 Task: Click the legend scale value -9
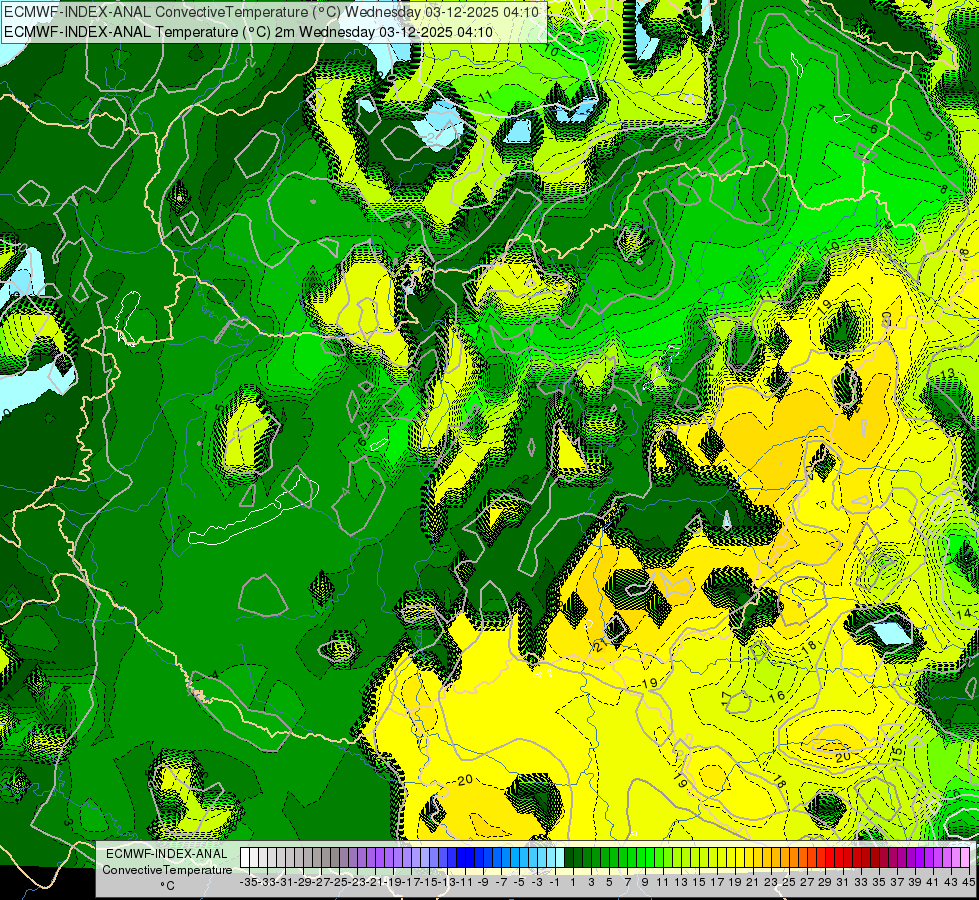point(483,882)
